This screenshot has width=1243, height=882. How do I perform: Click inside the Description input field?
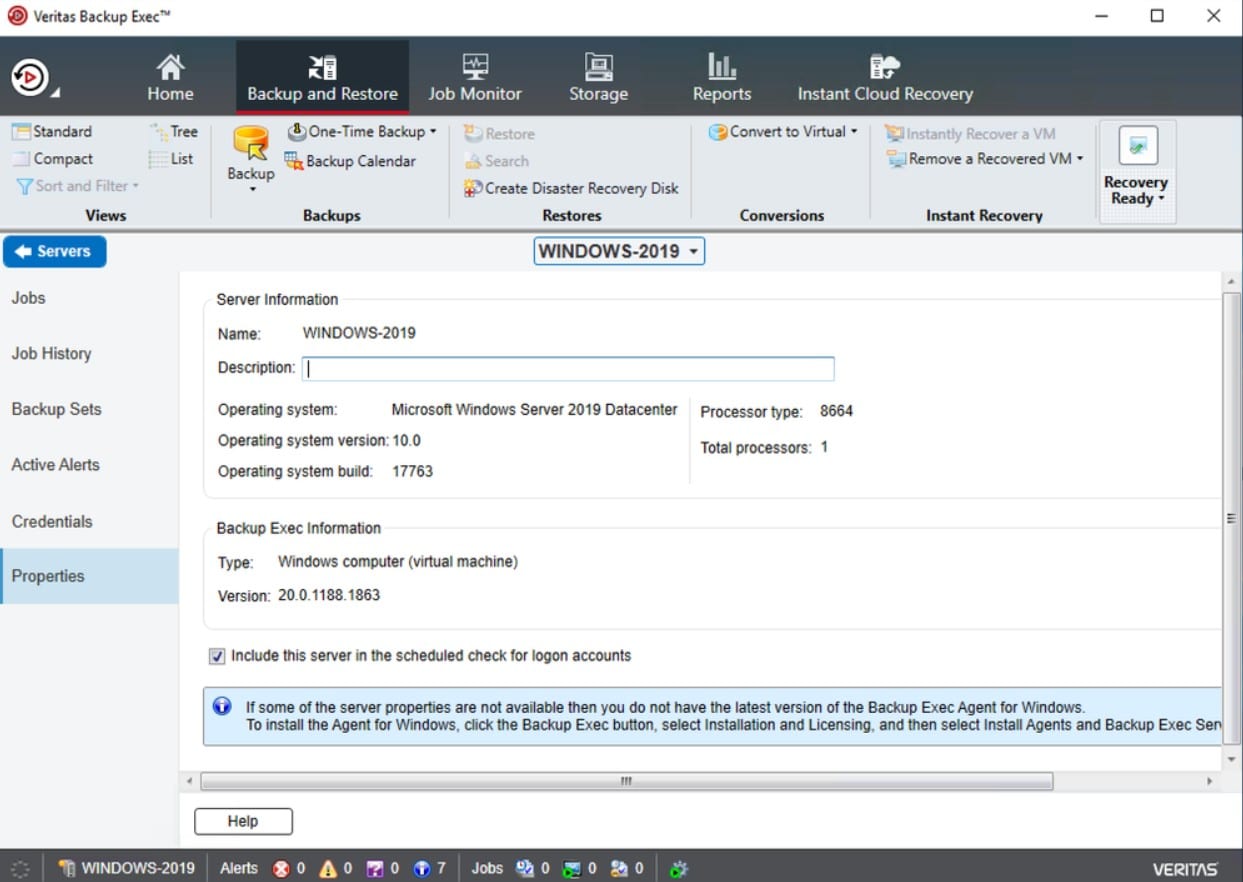point(567,368)
